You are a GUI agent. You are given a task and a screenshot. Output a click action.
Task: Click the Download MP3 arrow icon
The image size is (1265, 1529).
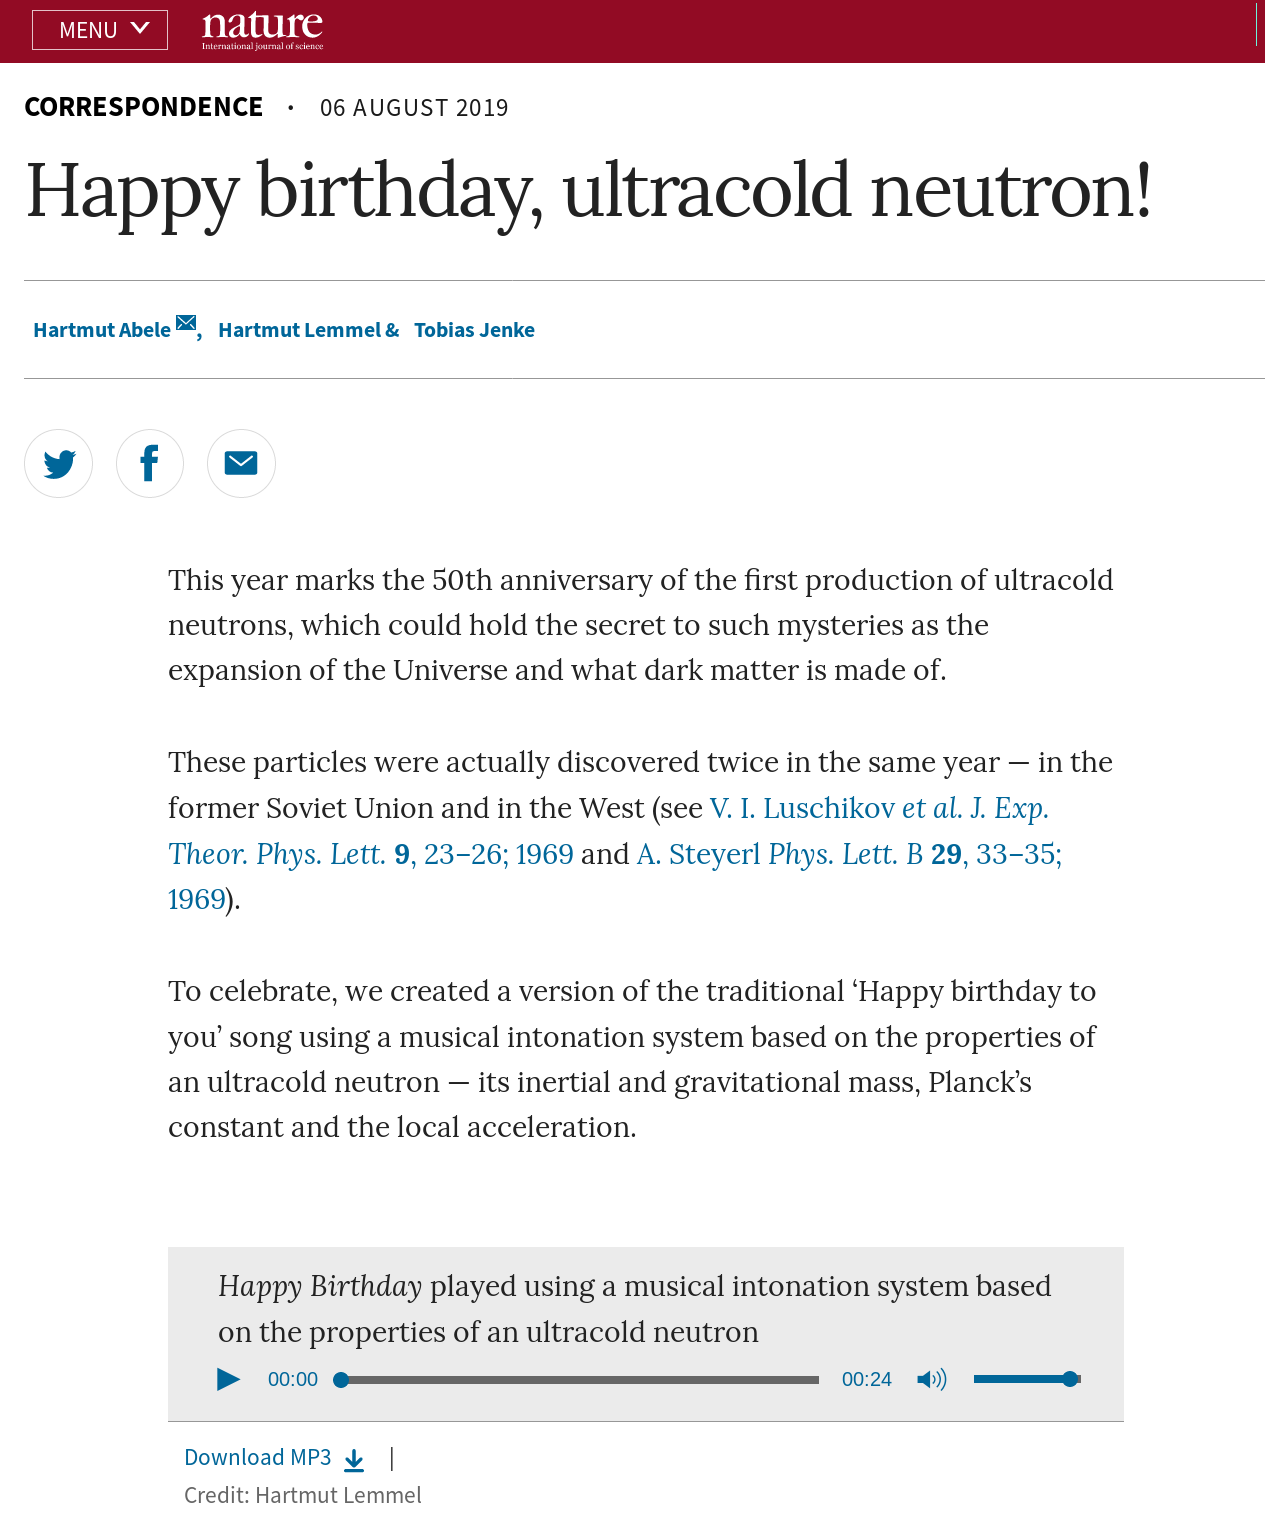point(354,1461)
